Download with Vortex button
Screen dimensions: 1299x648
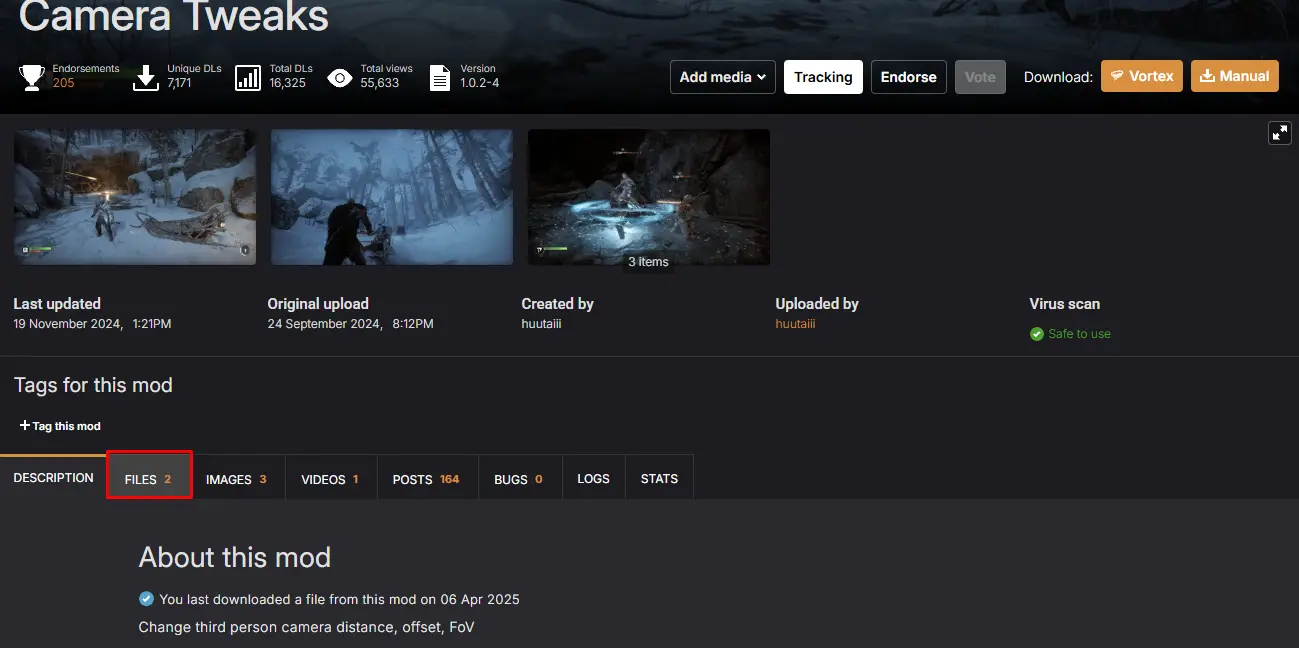point(1142,76)
